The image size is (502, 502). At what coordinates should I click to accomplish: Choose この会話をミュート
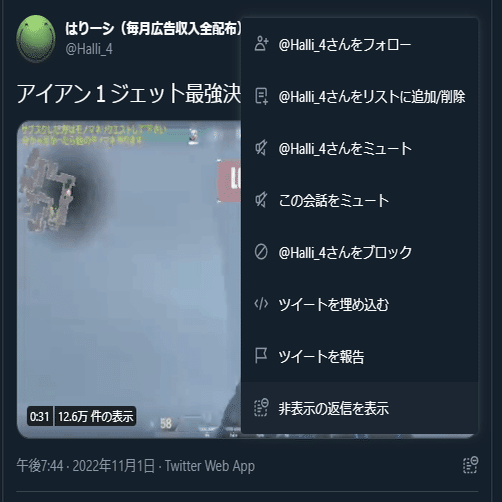click(x=360, y=200)
